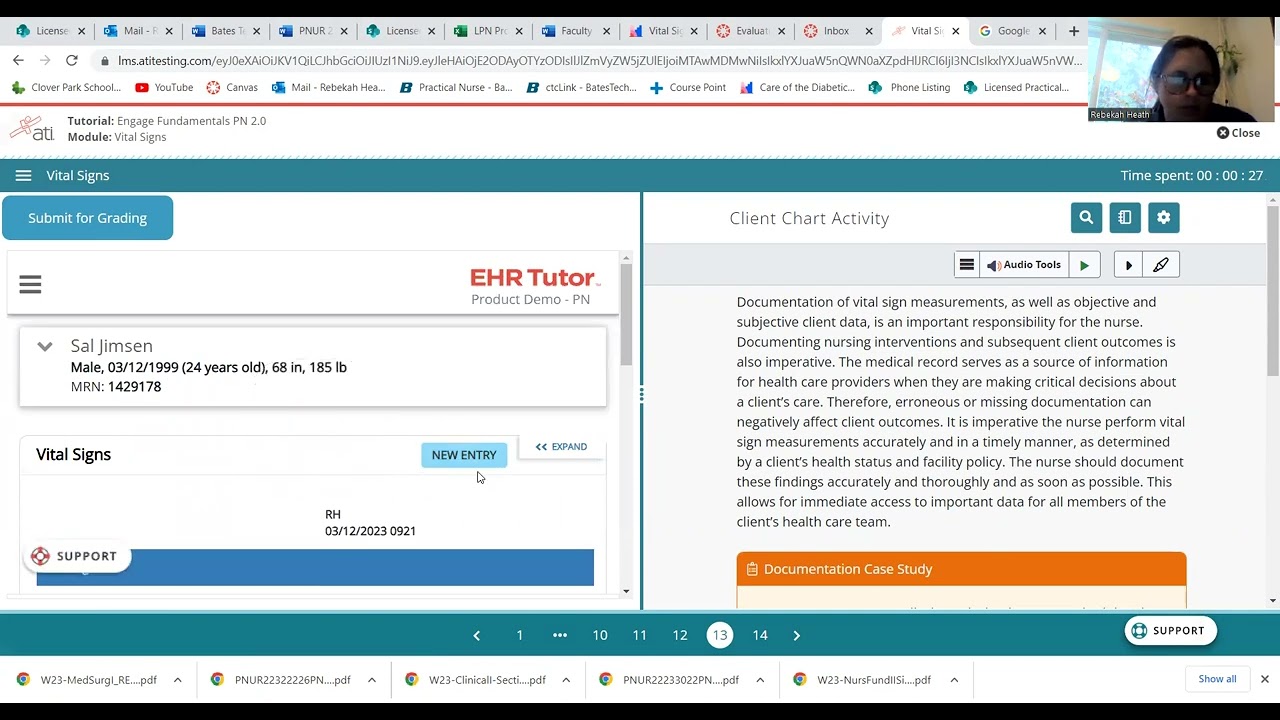Click the ATI logo
Screen dimensions: 1280x720
(x=31, y=129)
